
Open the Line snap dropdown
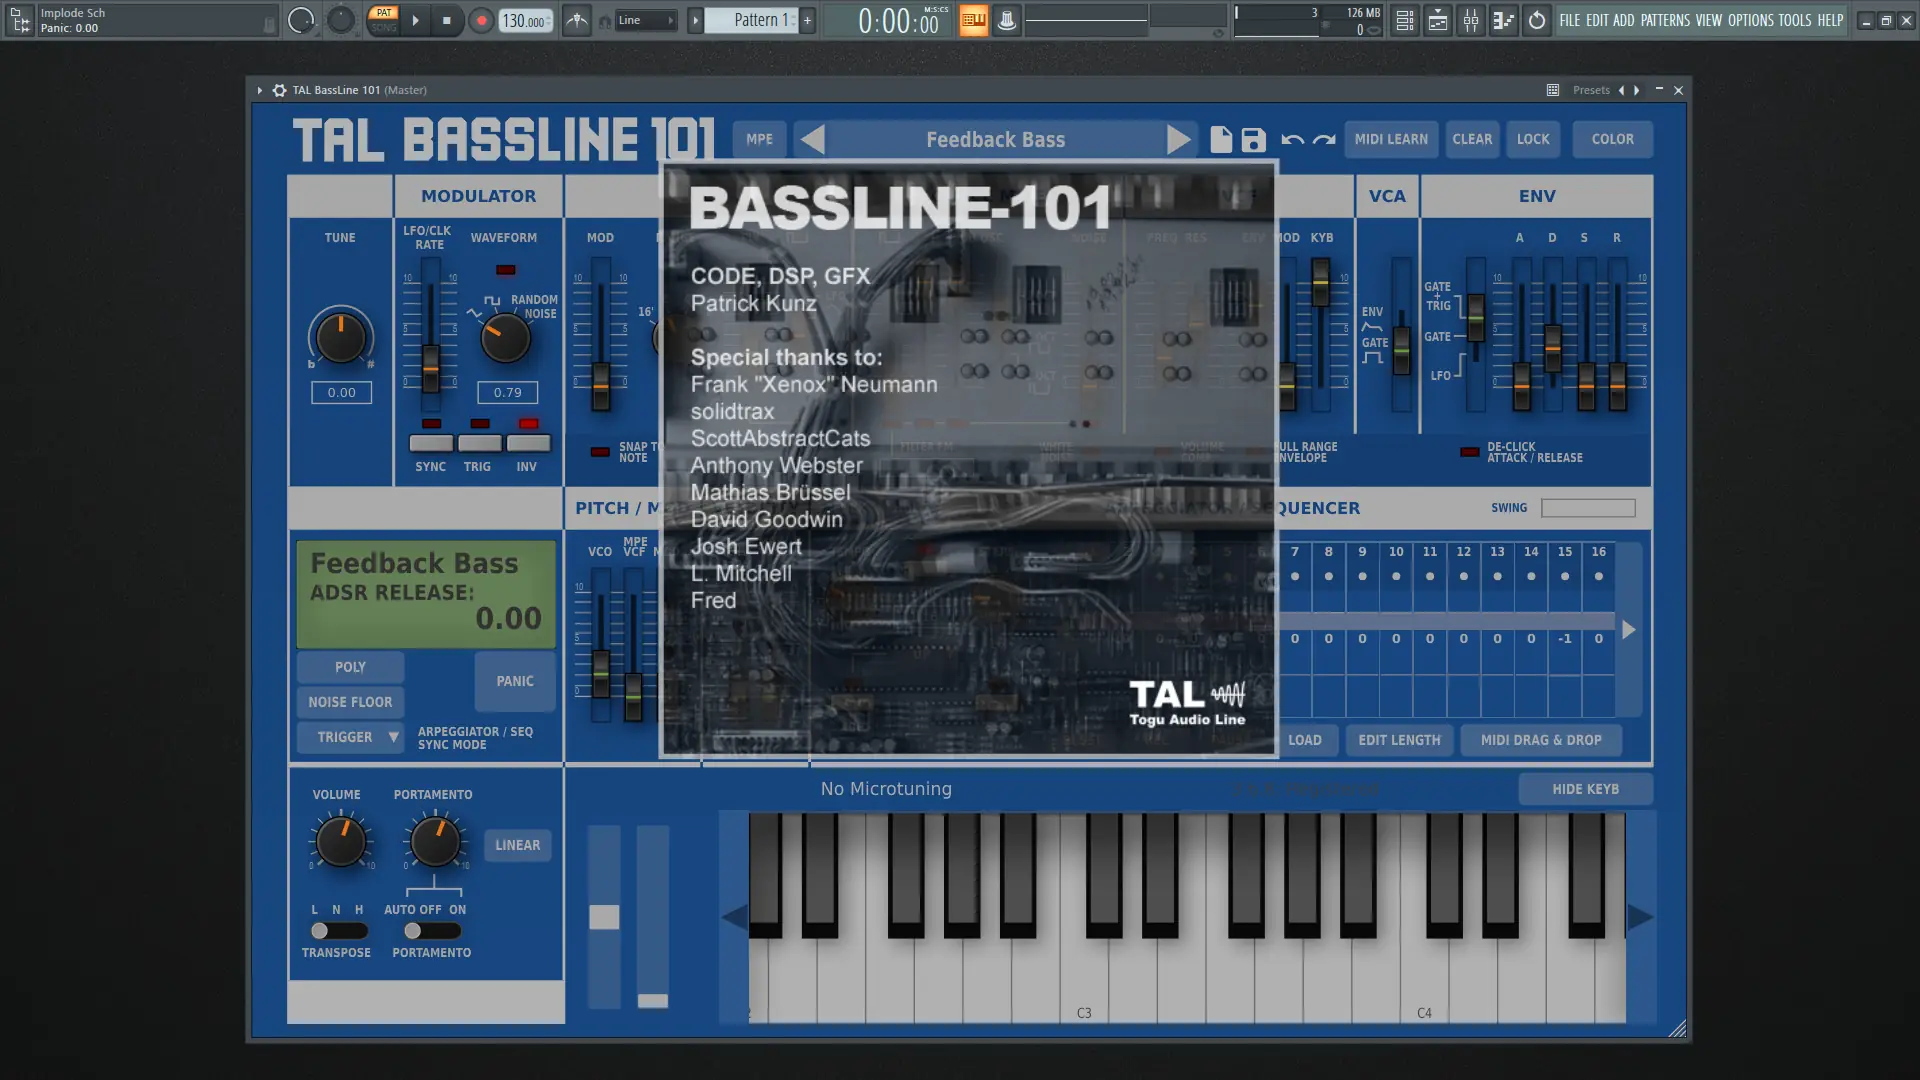(x=645, y=20)
